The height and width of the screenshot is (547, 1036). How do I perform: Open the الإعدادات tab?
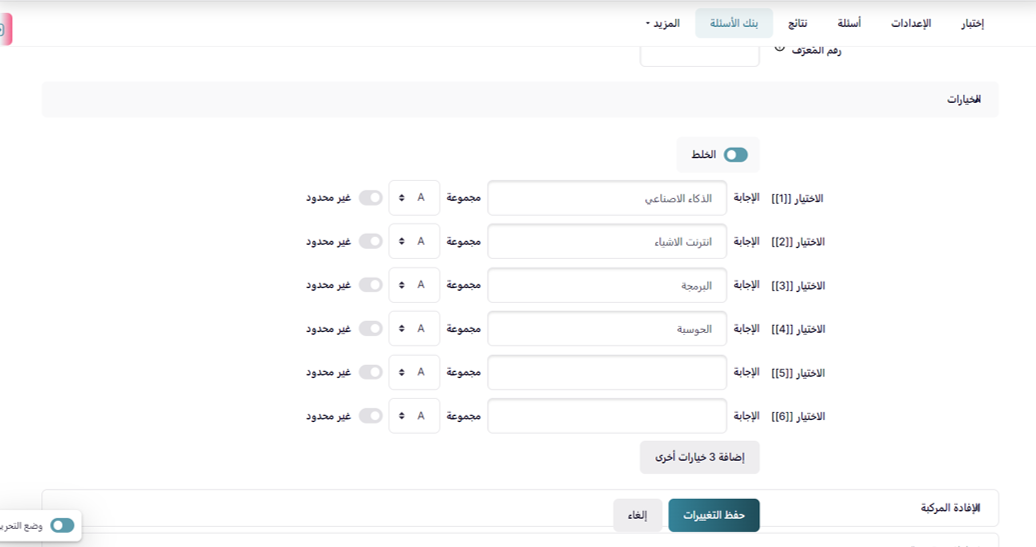[911, 23]
